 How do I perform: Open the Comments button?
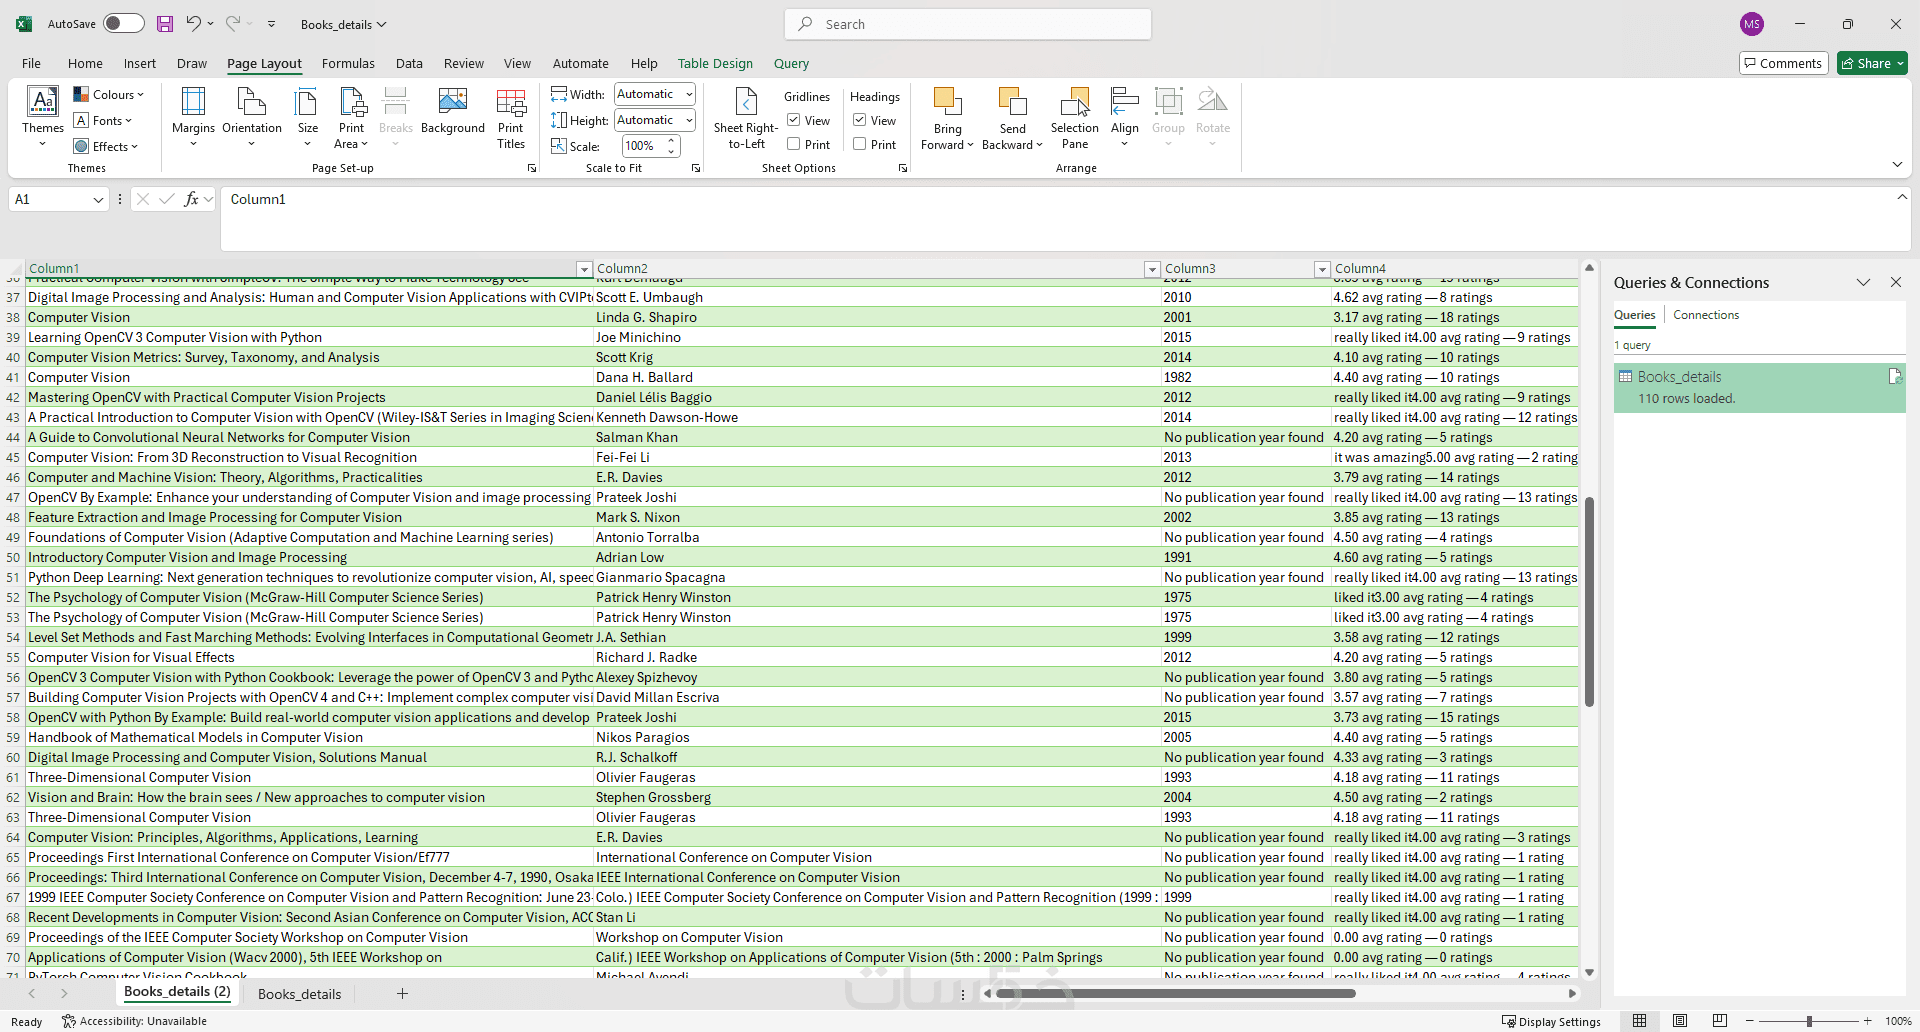[1784, 63]
